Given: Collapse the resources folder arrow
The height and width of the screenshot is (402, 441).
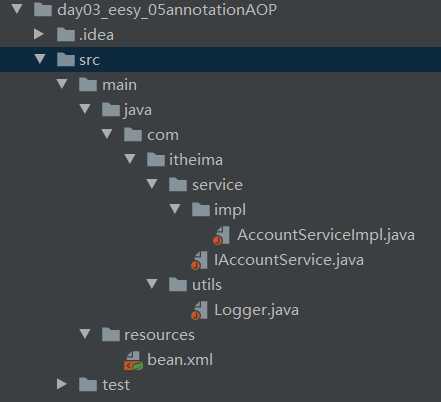Looking at the screenshot, I should tap(85, 334).
